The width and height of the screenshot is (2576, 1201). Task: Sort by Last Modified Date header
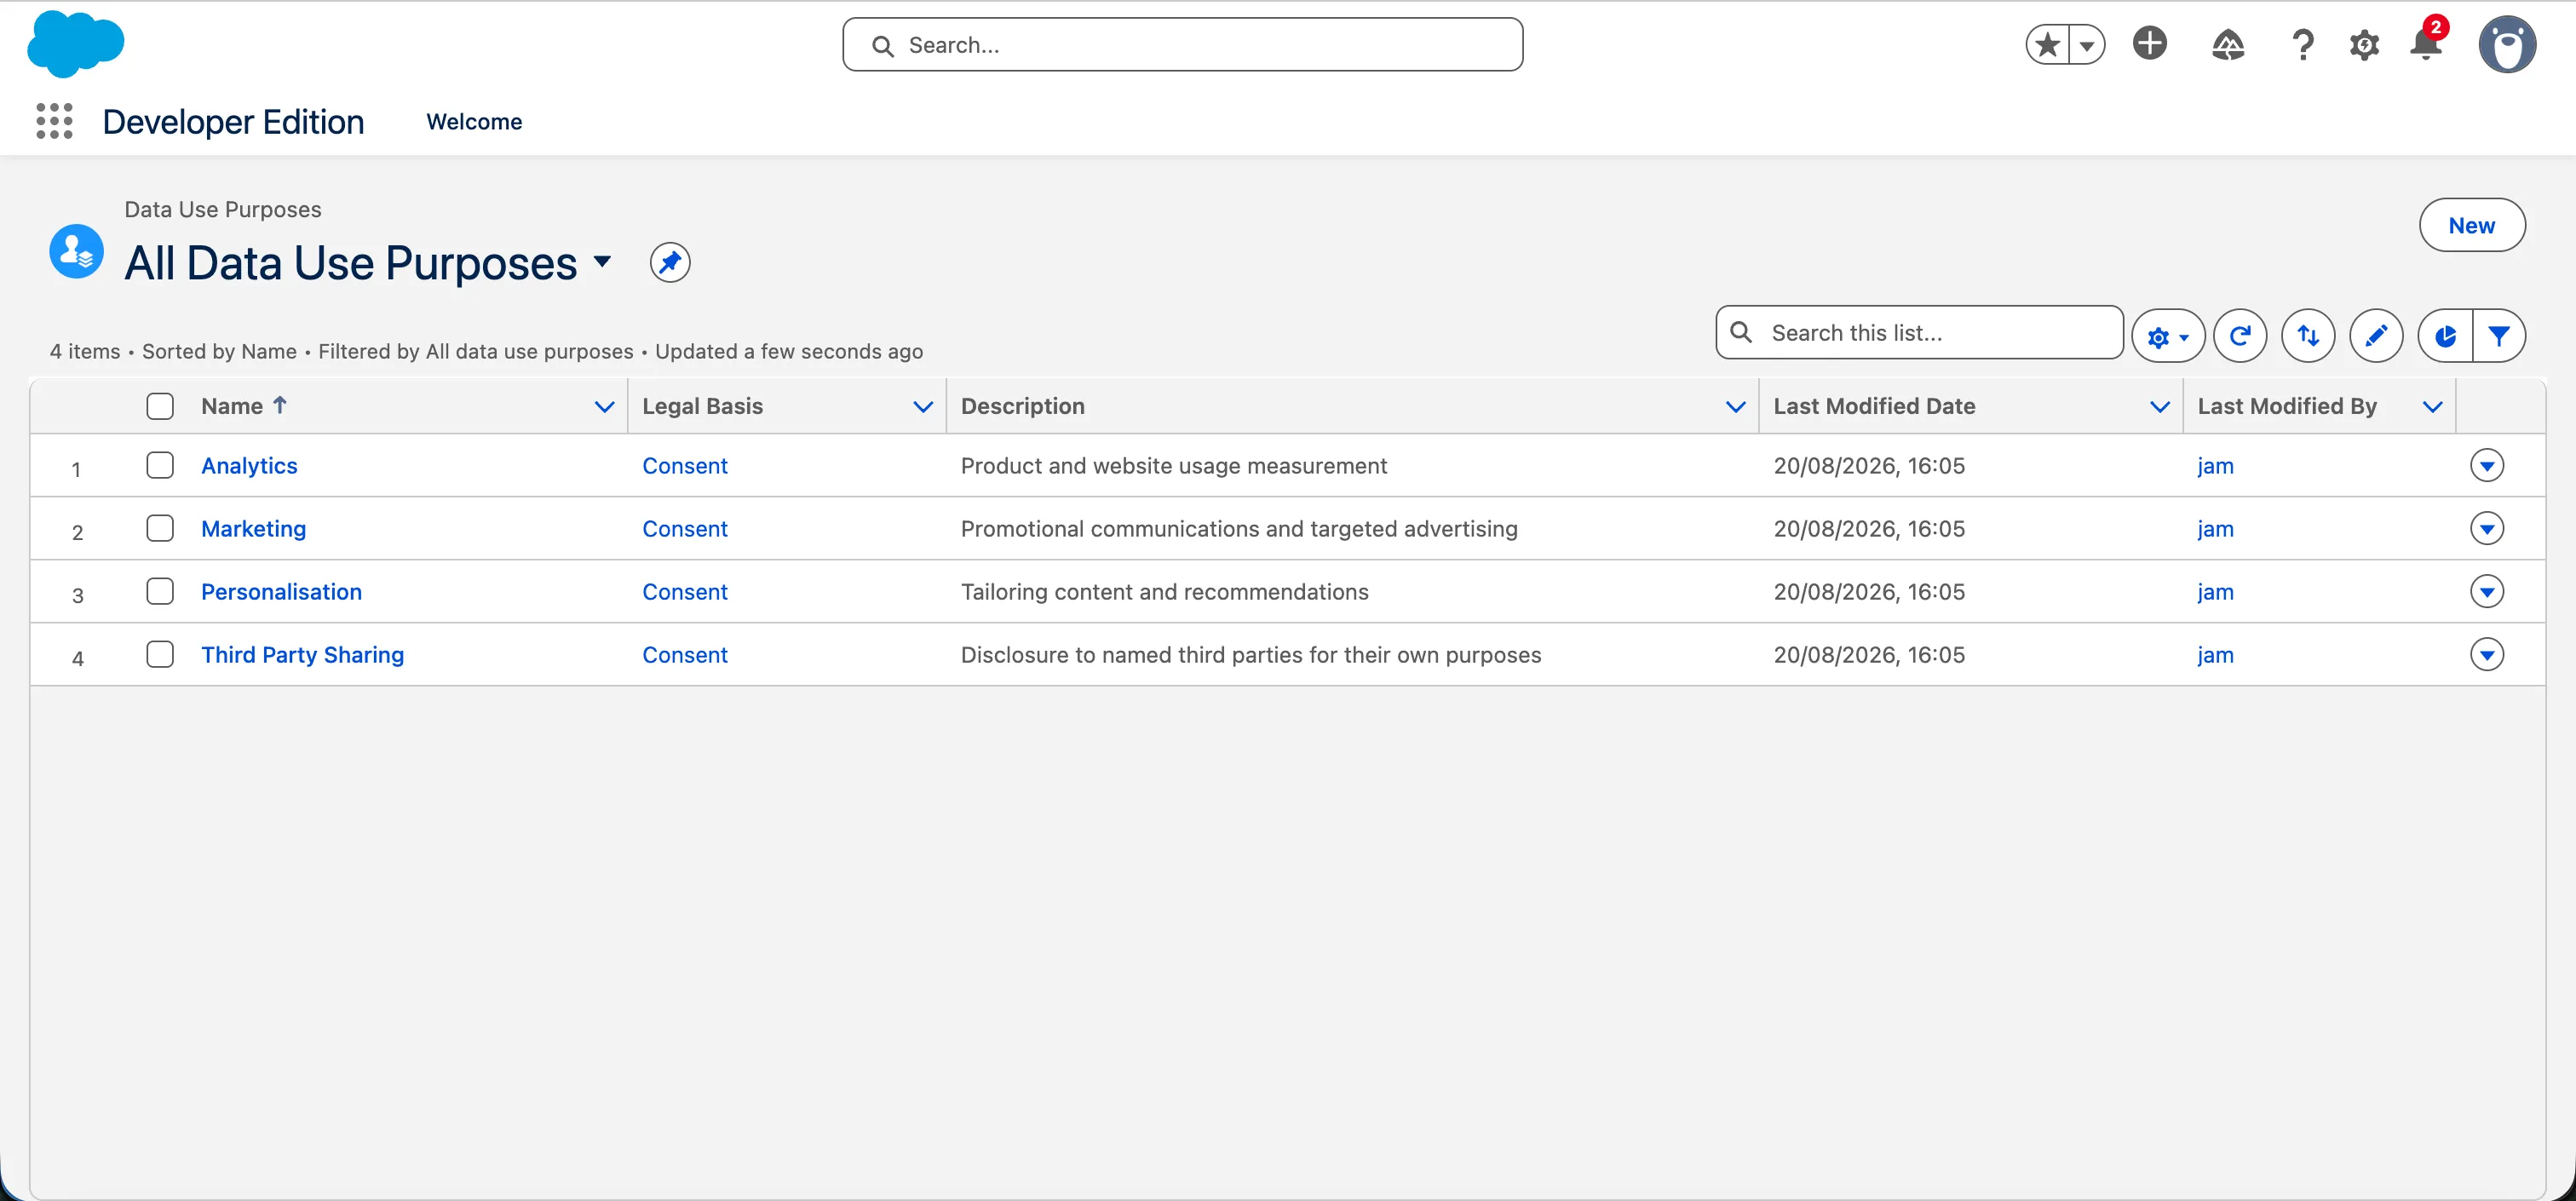point(1874,406)
